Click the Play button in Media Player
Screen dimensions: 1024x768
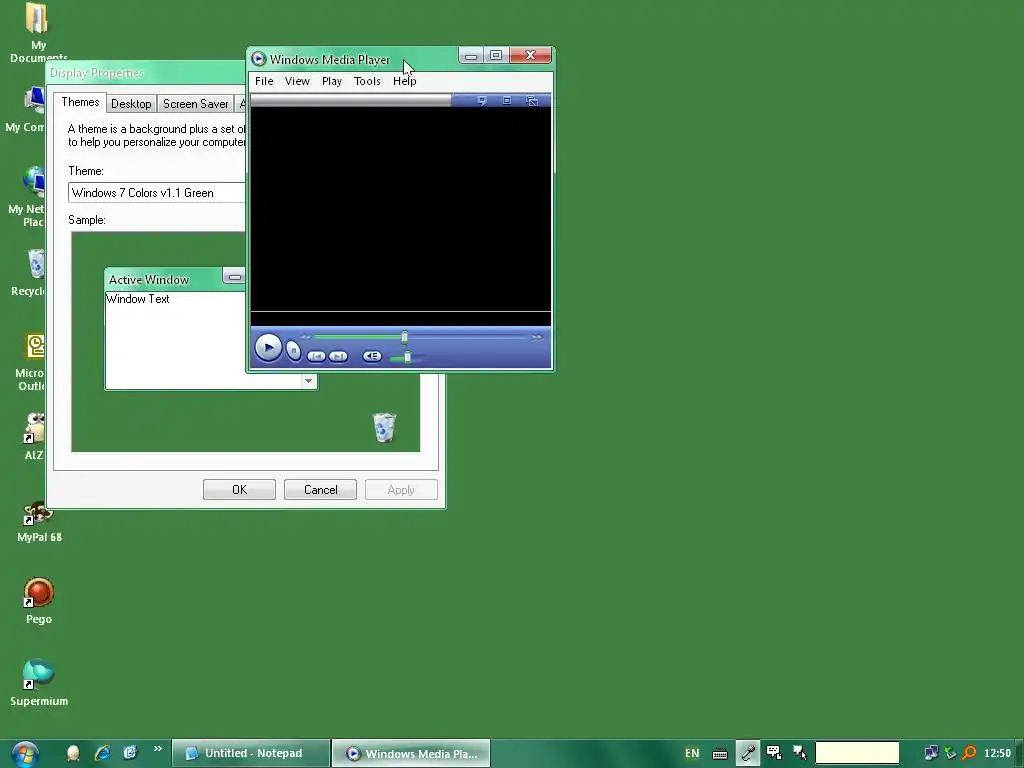click(268, 347)
